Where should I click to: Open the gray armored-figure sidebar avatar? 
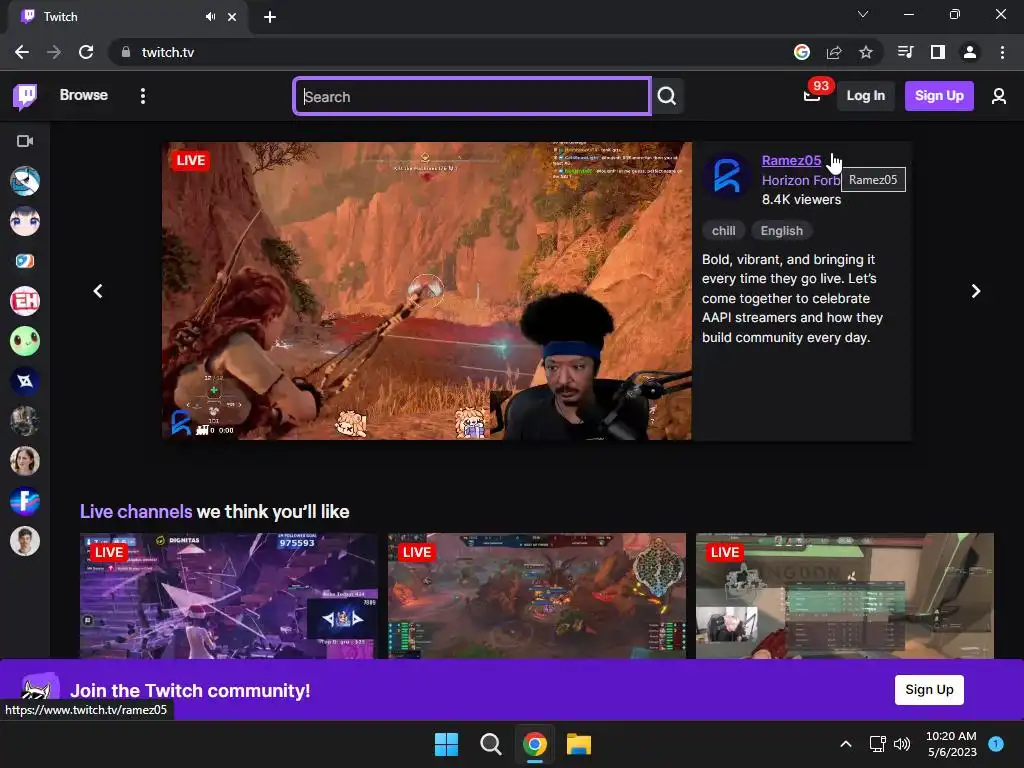pyautogui.click(x=25, y=421)
